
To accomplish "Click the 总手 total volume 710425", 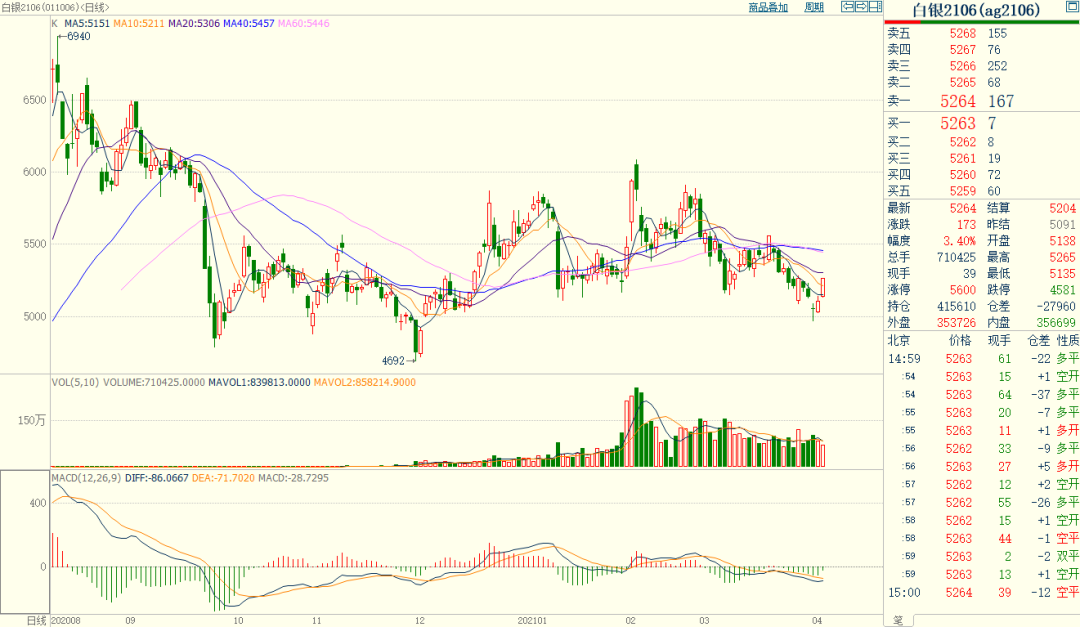I will pos(956,258).
